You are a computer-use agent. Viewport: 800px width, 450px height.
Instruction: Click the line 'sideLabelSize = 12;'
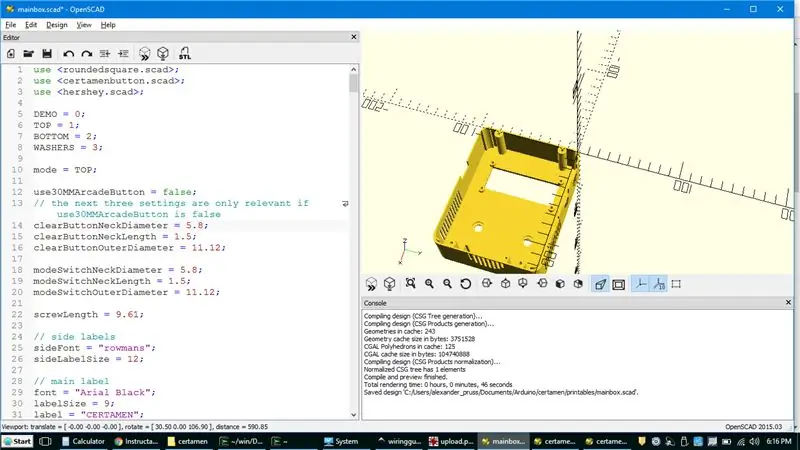89,359
